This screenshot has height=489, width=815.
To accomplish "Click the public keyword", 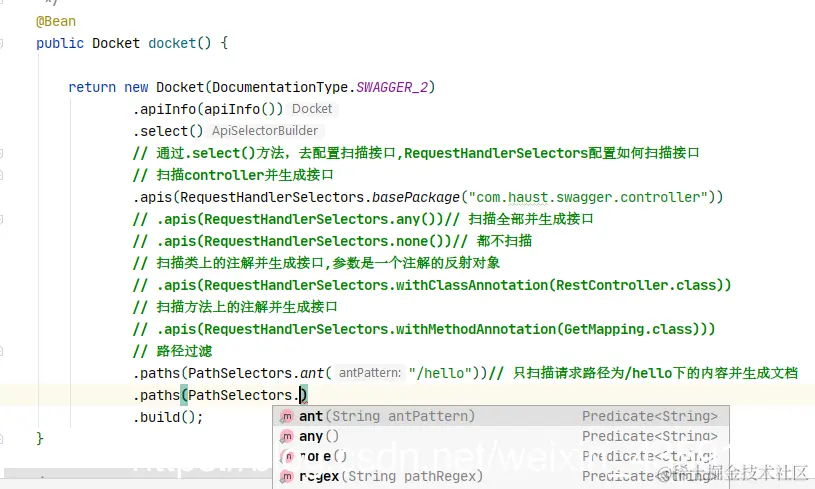I will [x=60, y=43].
